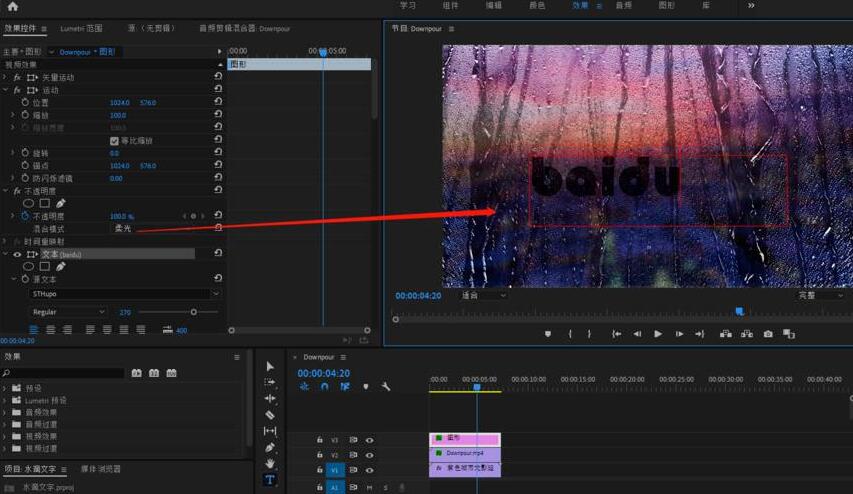This screenshot has height=494, width=853.
Task: Draw free bezier mask under 不透明度
Action: click(60, 203)
